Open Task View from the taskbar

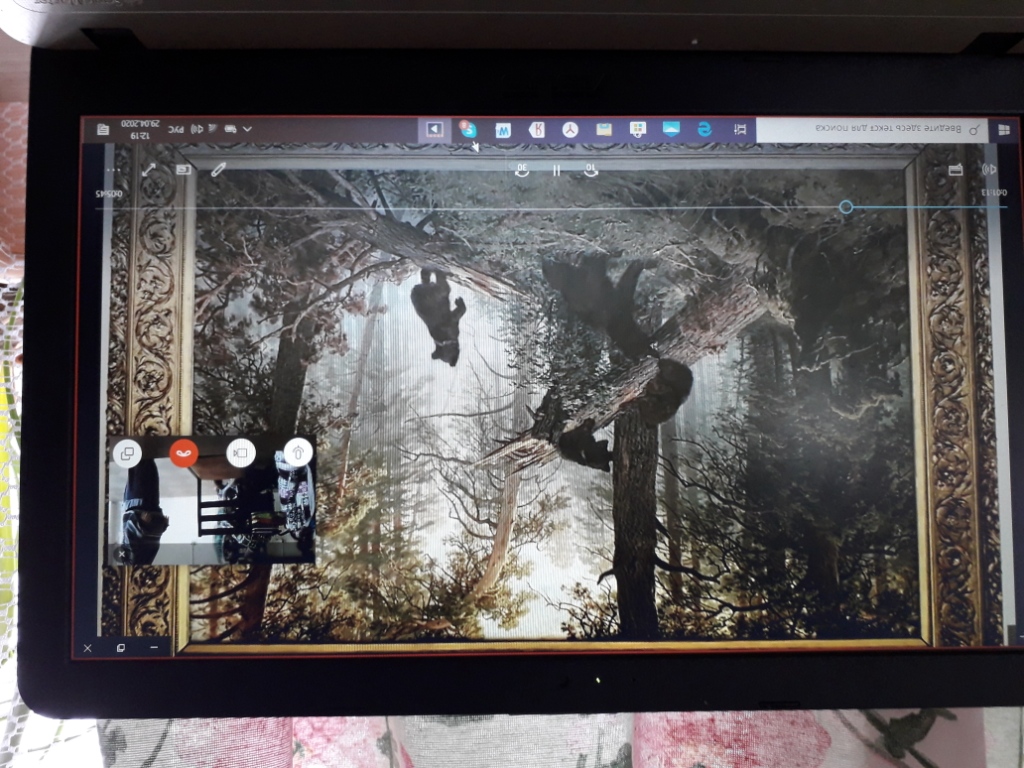pyautogui.click(x=740, y=129)
